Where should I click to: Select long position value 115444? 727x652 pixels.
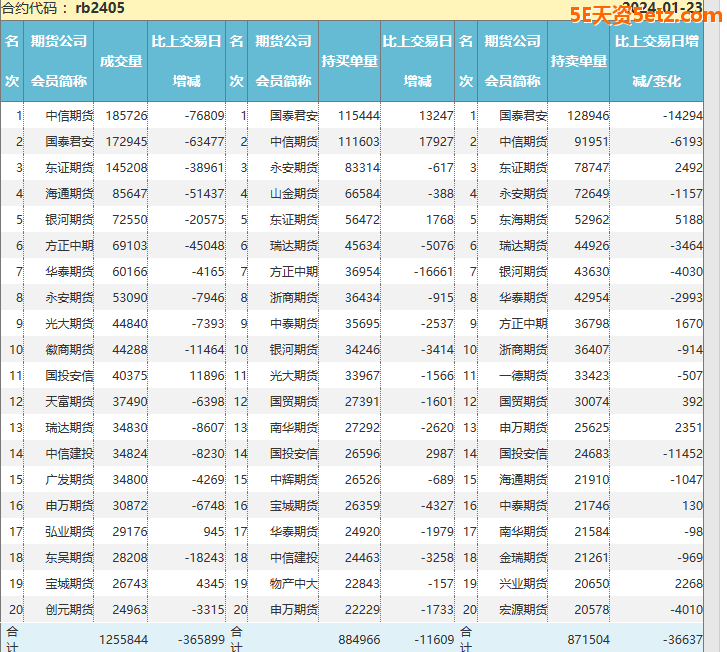(x=359, y=115)
